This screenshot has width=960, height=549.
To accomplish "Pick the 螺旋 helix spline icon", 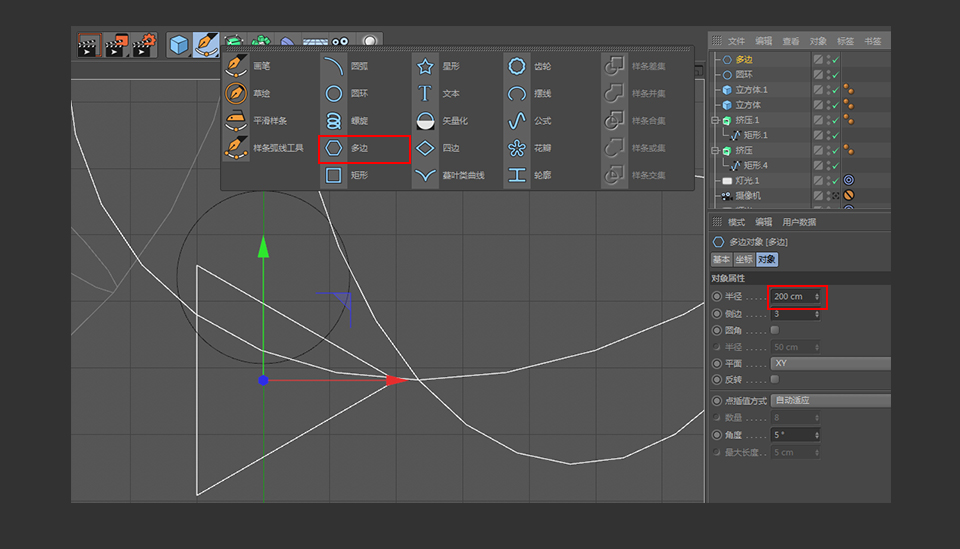I will [x=334, y=121].
